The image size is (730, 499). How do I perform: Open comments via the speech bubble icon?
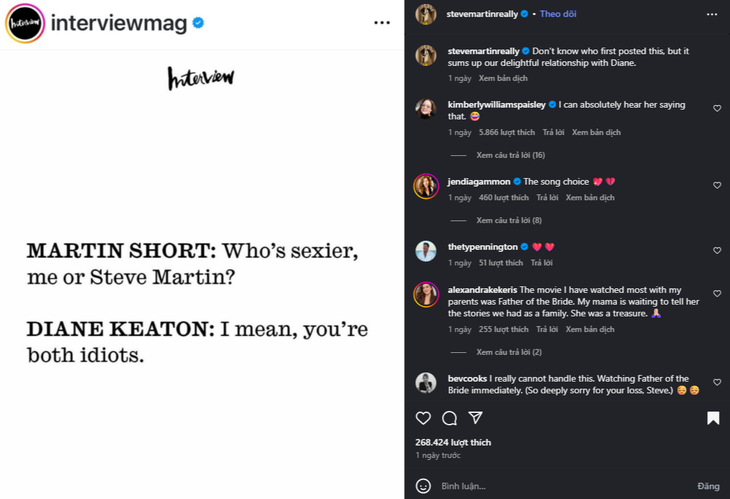(449, 418)
